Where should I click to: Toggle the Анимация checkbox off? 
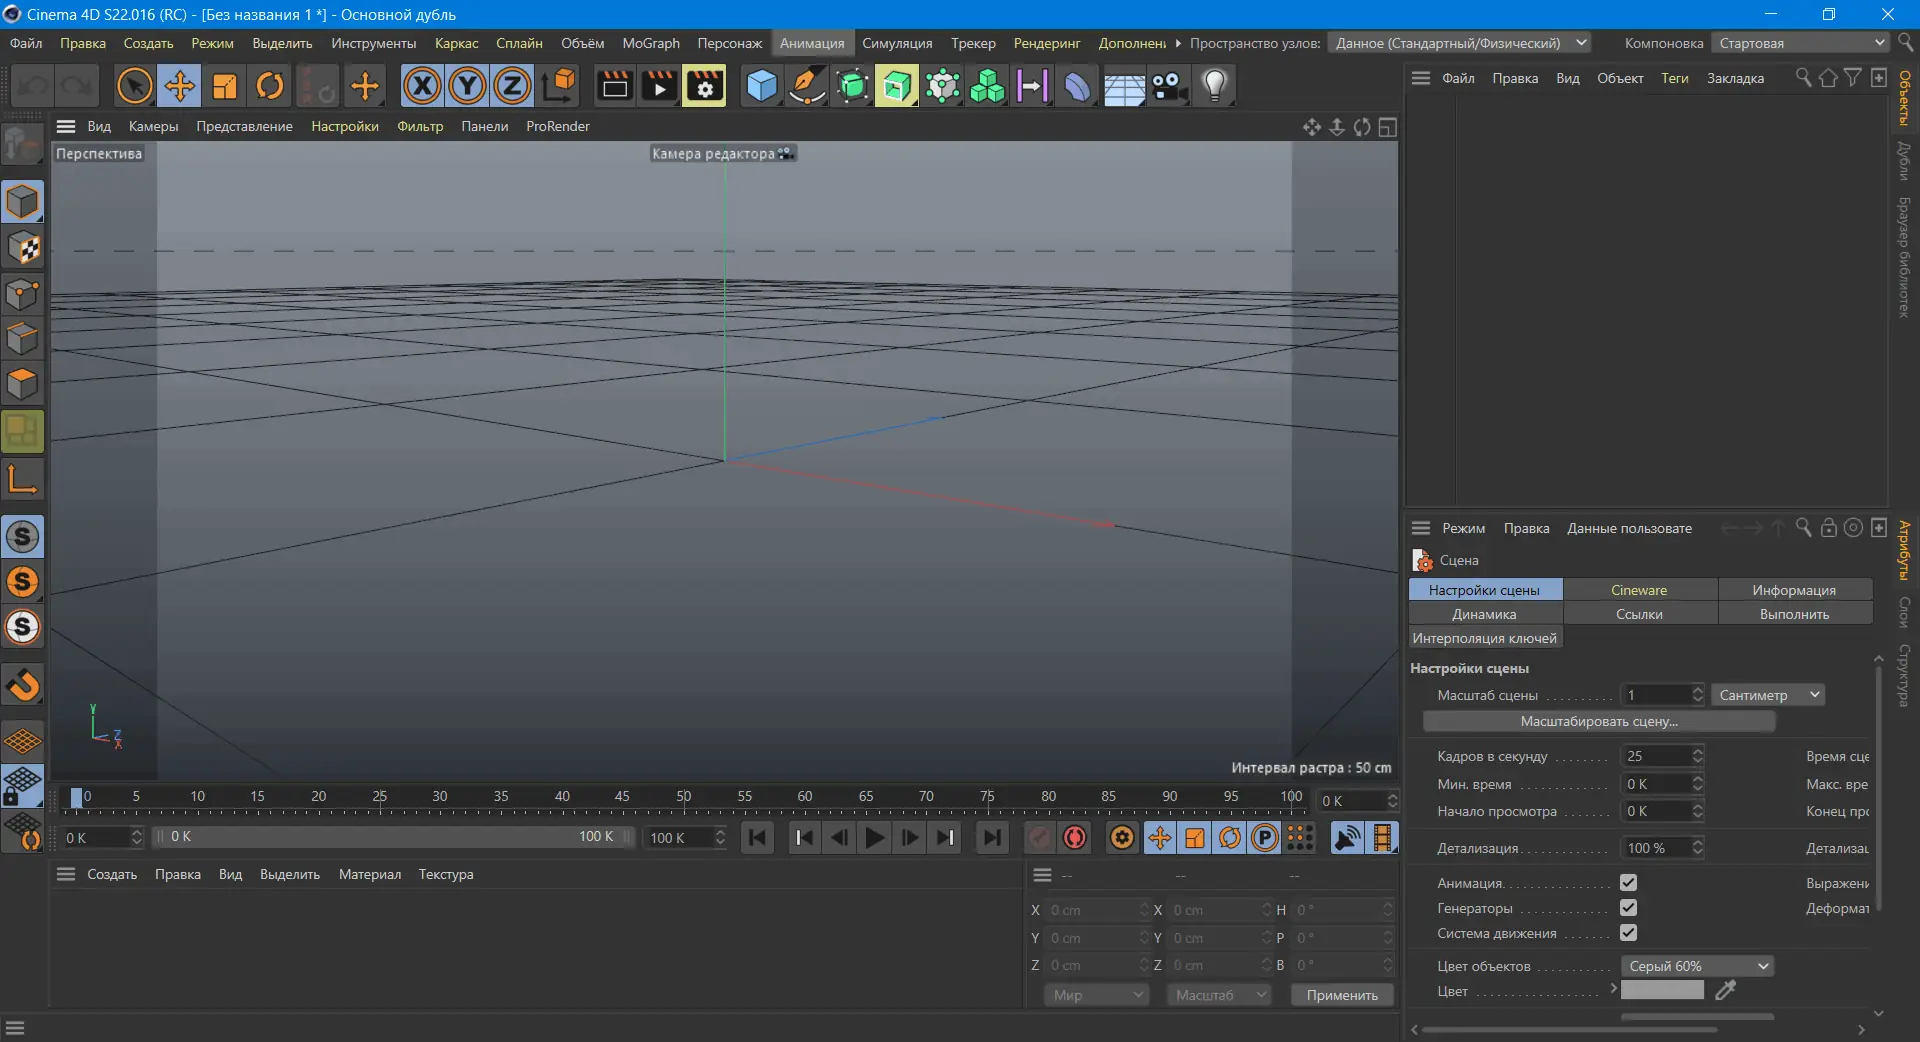[1629, 883]
